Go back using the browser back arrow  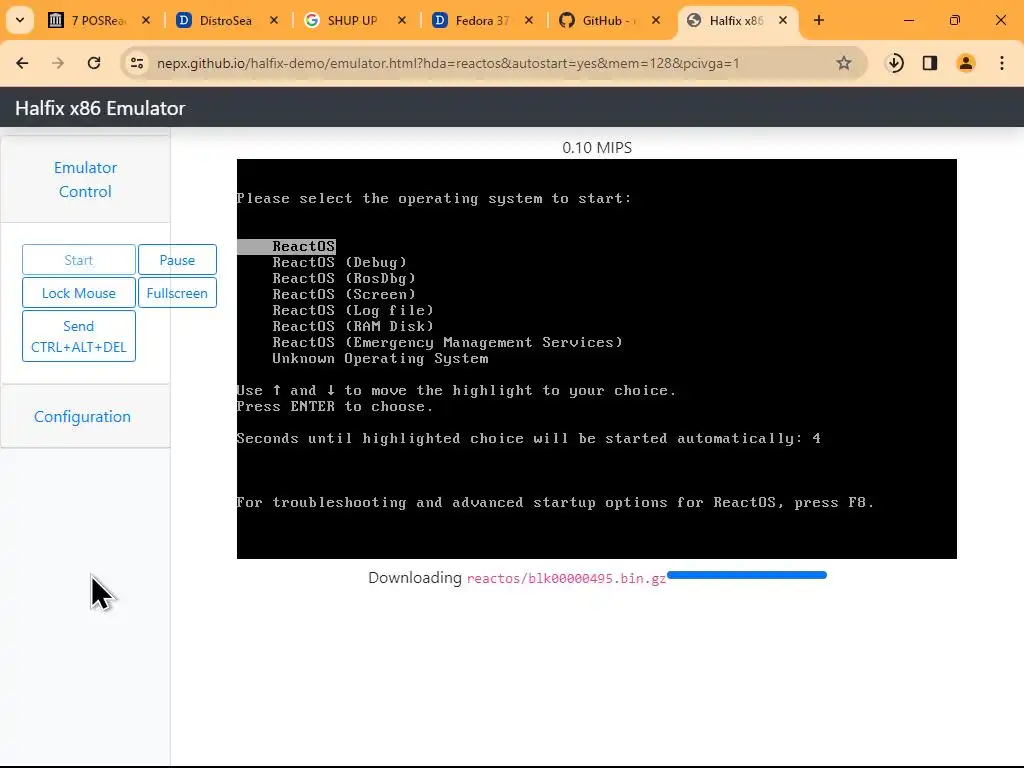point(22,63)
